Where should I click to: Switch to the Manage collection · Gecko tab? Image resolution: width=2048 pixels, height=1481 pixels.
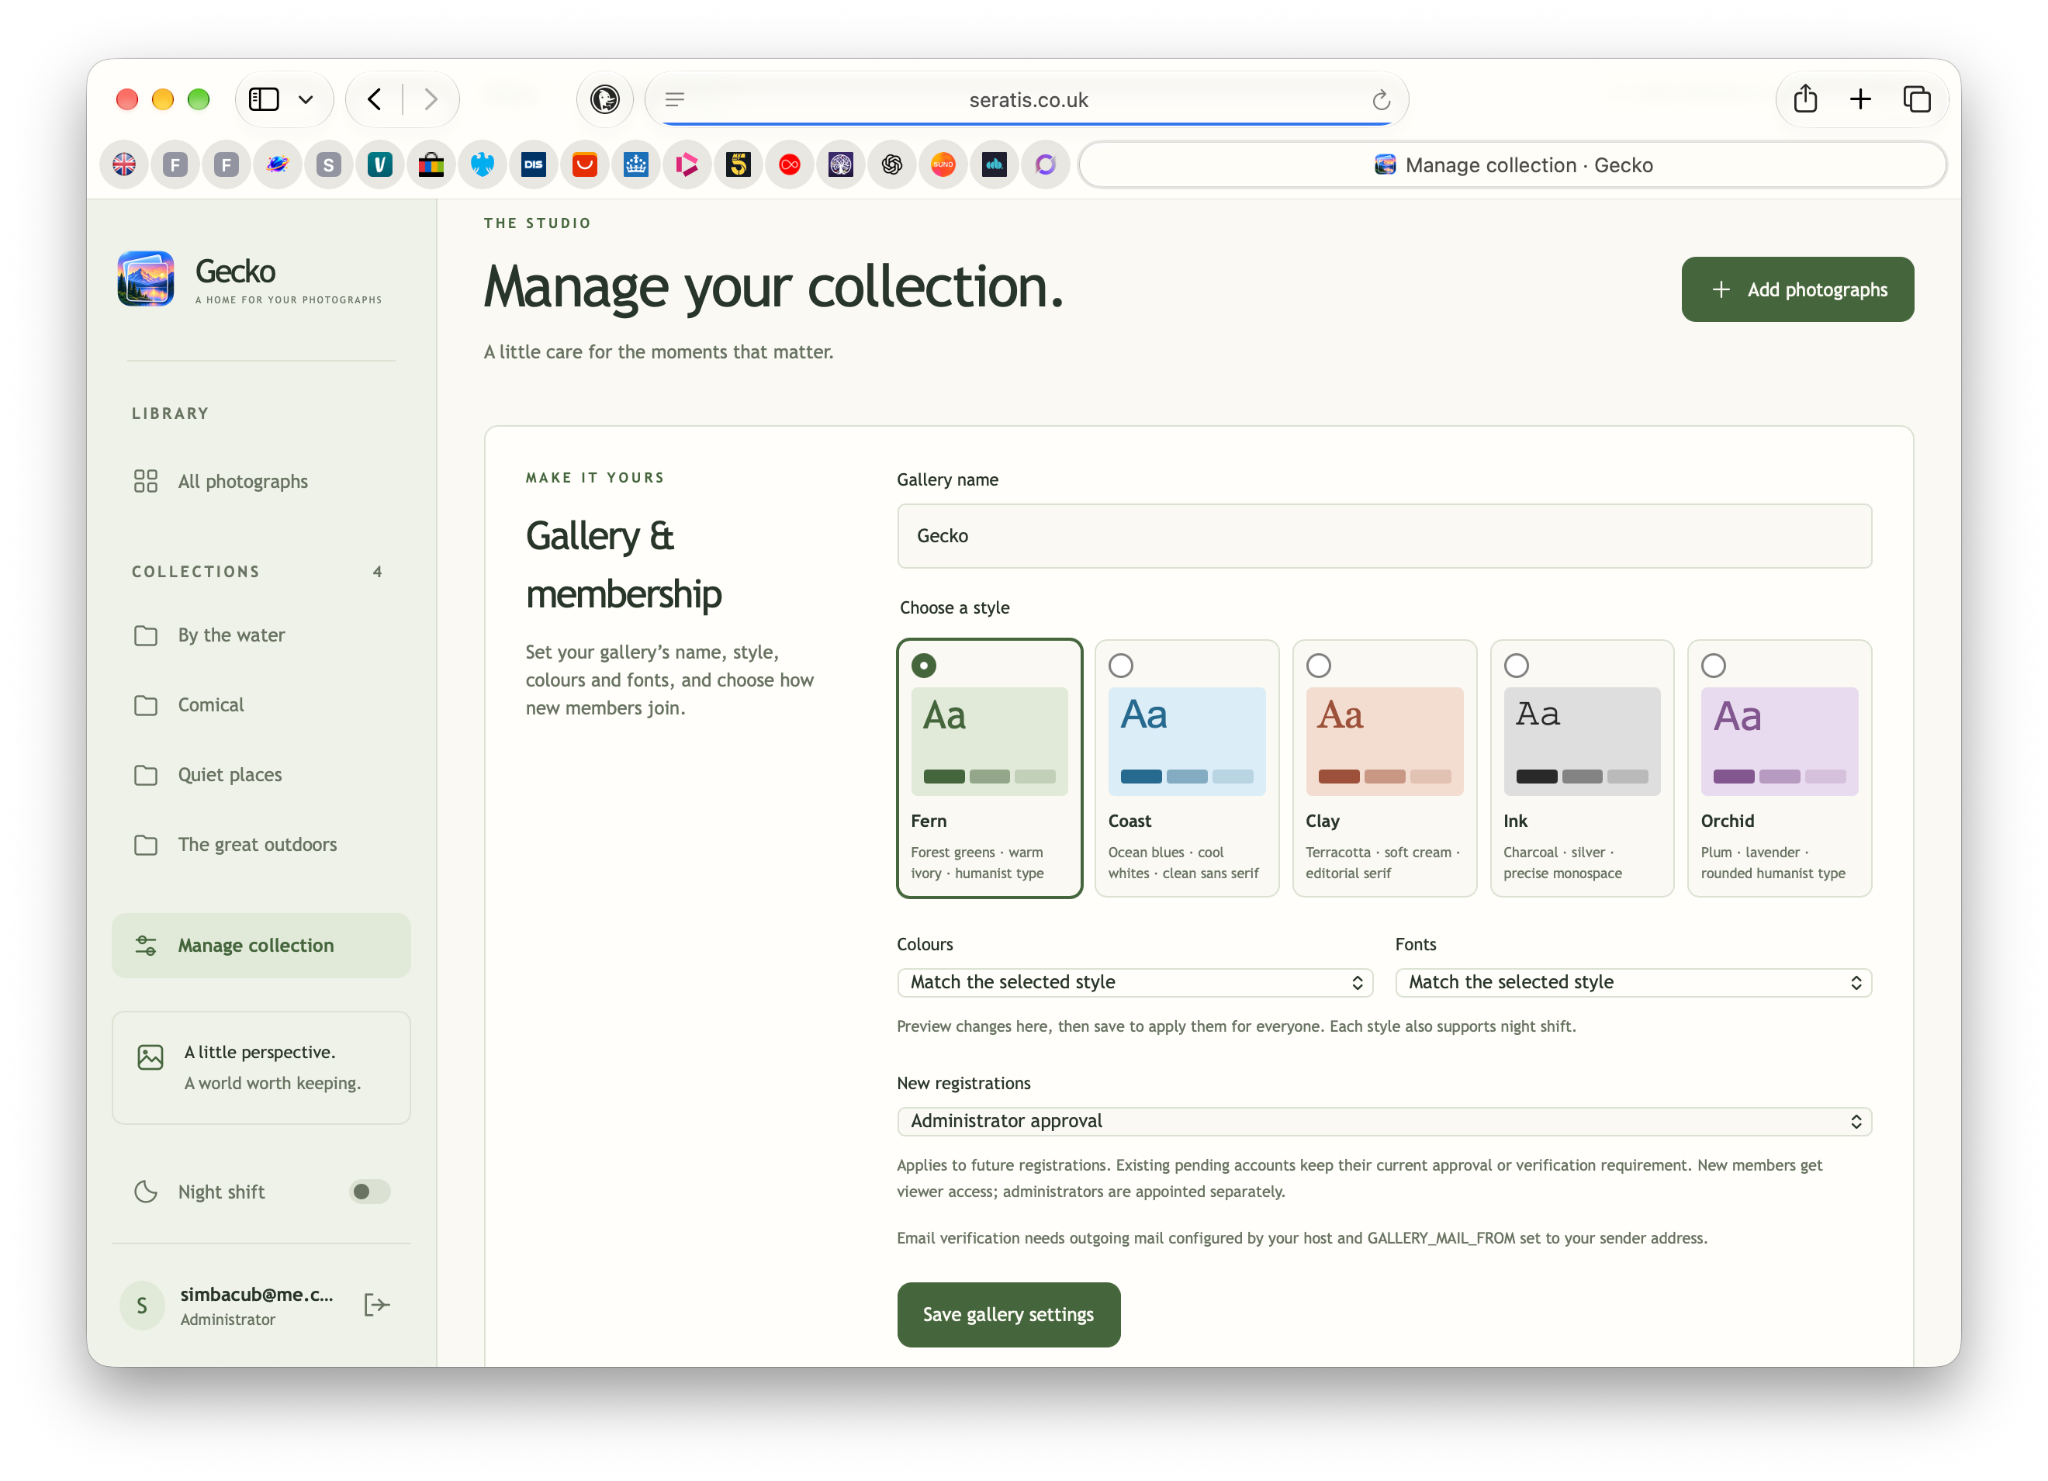point(1512,165)
